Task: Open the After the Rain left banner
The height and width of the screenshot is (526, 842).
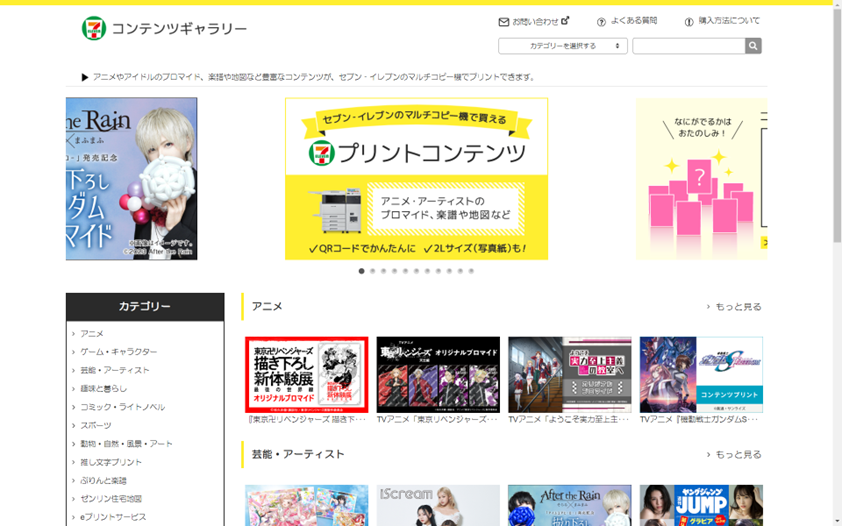Action: click(x=131, y=179)
